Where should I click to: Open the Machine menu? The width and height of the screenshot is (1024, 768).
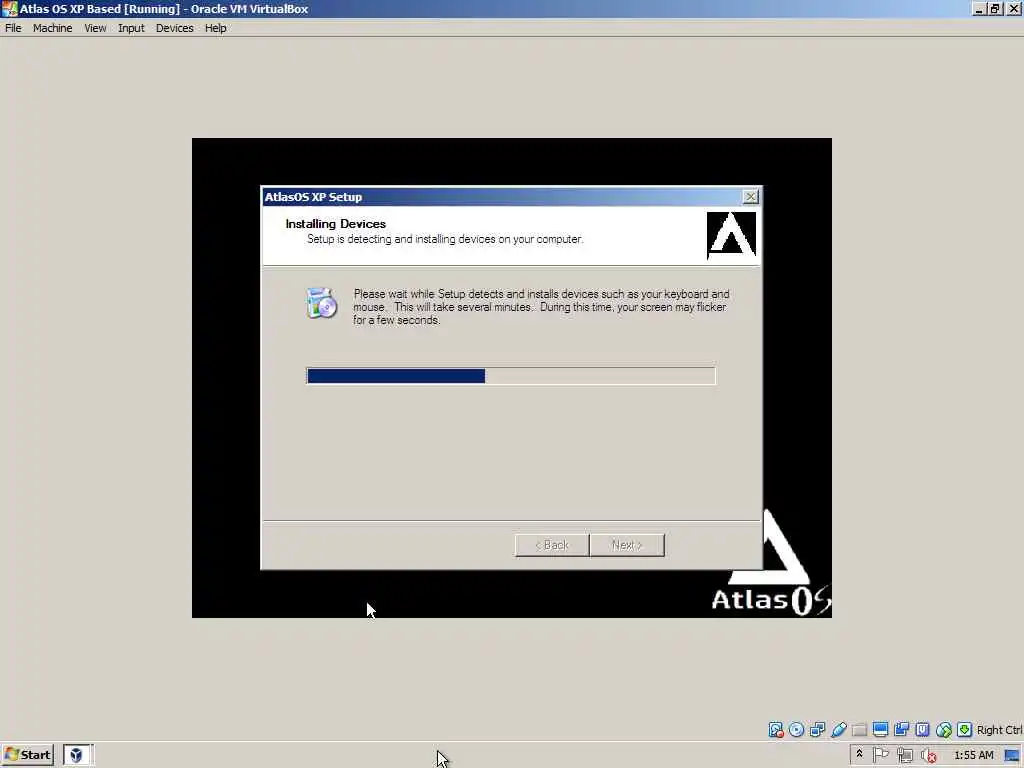pos(52,28)
